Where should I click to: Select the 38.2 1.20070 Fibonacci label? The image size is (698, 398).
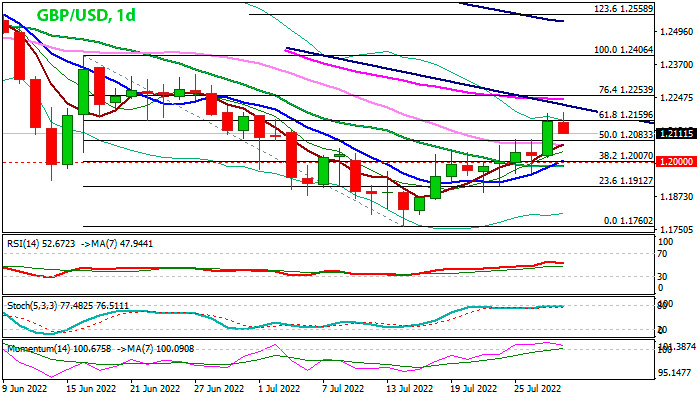tap(626, 156)
